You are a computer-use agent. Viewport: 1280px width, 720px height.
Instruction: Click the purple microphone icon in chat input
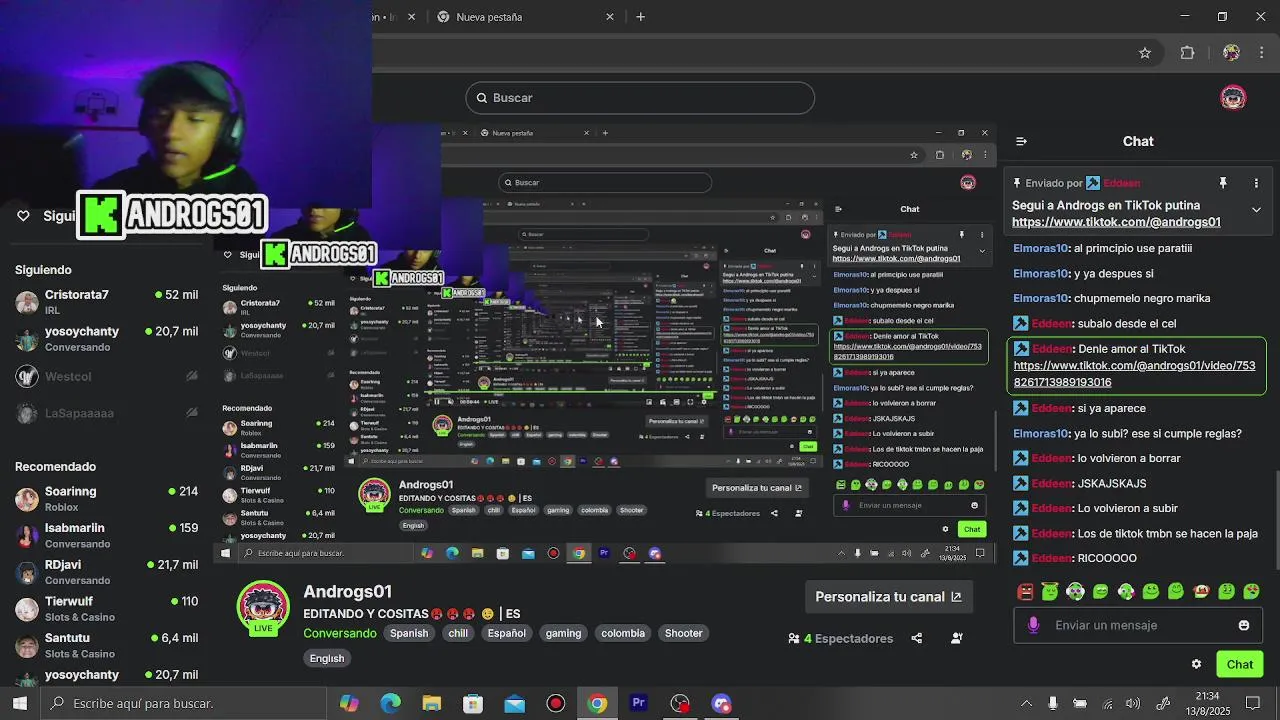1034,625
